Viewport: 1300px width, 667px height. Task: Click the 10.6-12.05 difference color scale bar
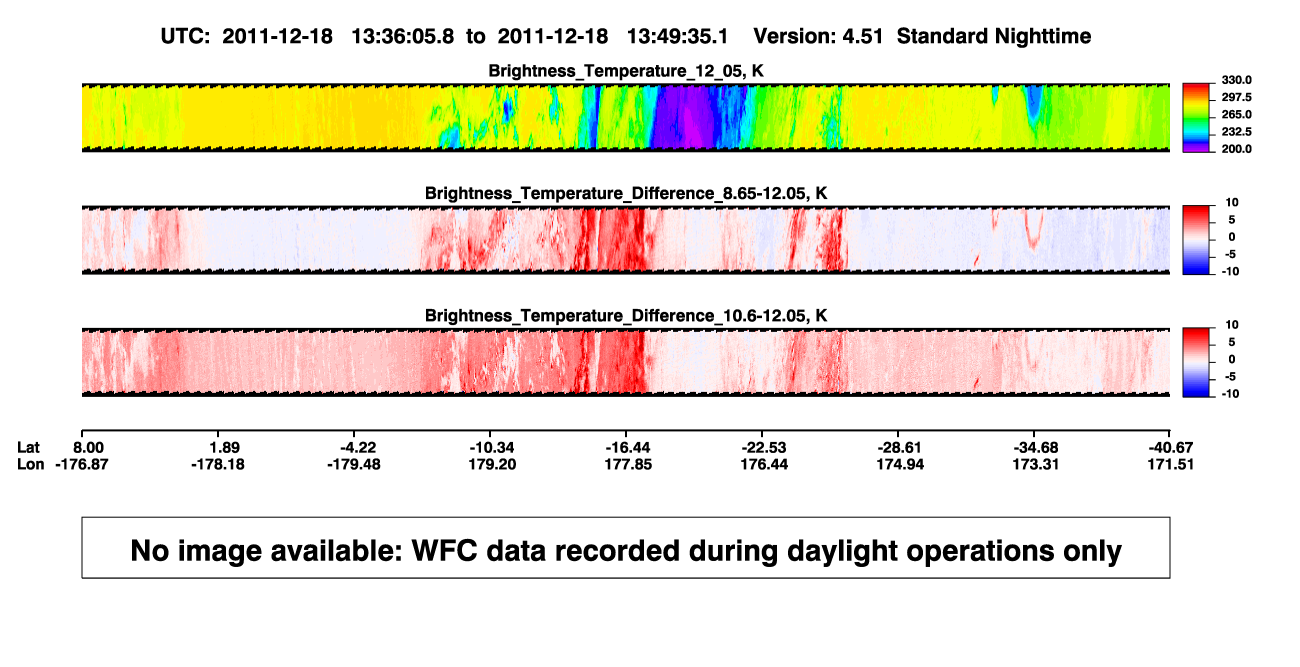click(1197, 362)
